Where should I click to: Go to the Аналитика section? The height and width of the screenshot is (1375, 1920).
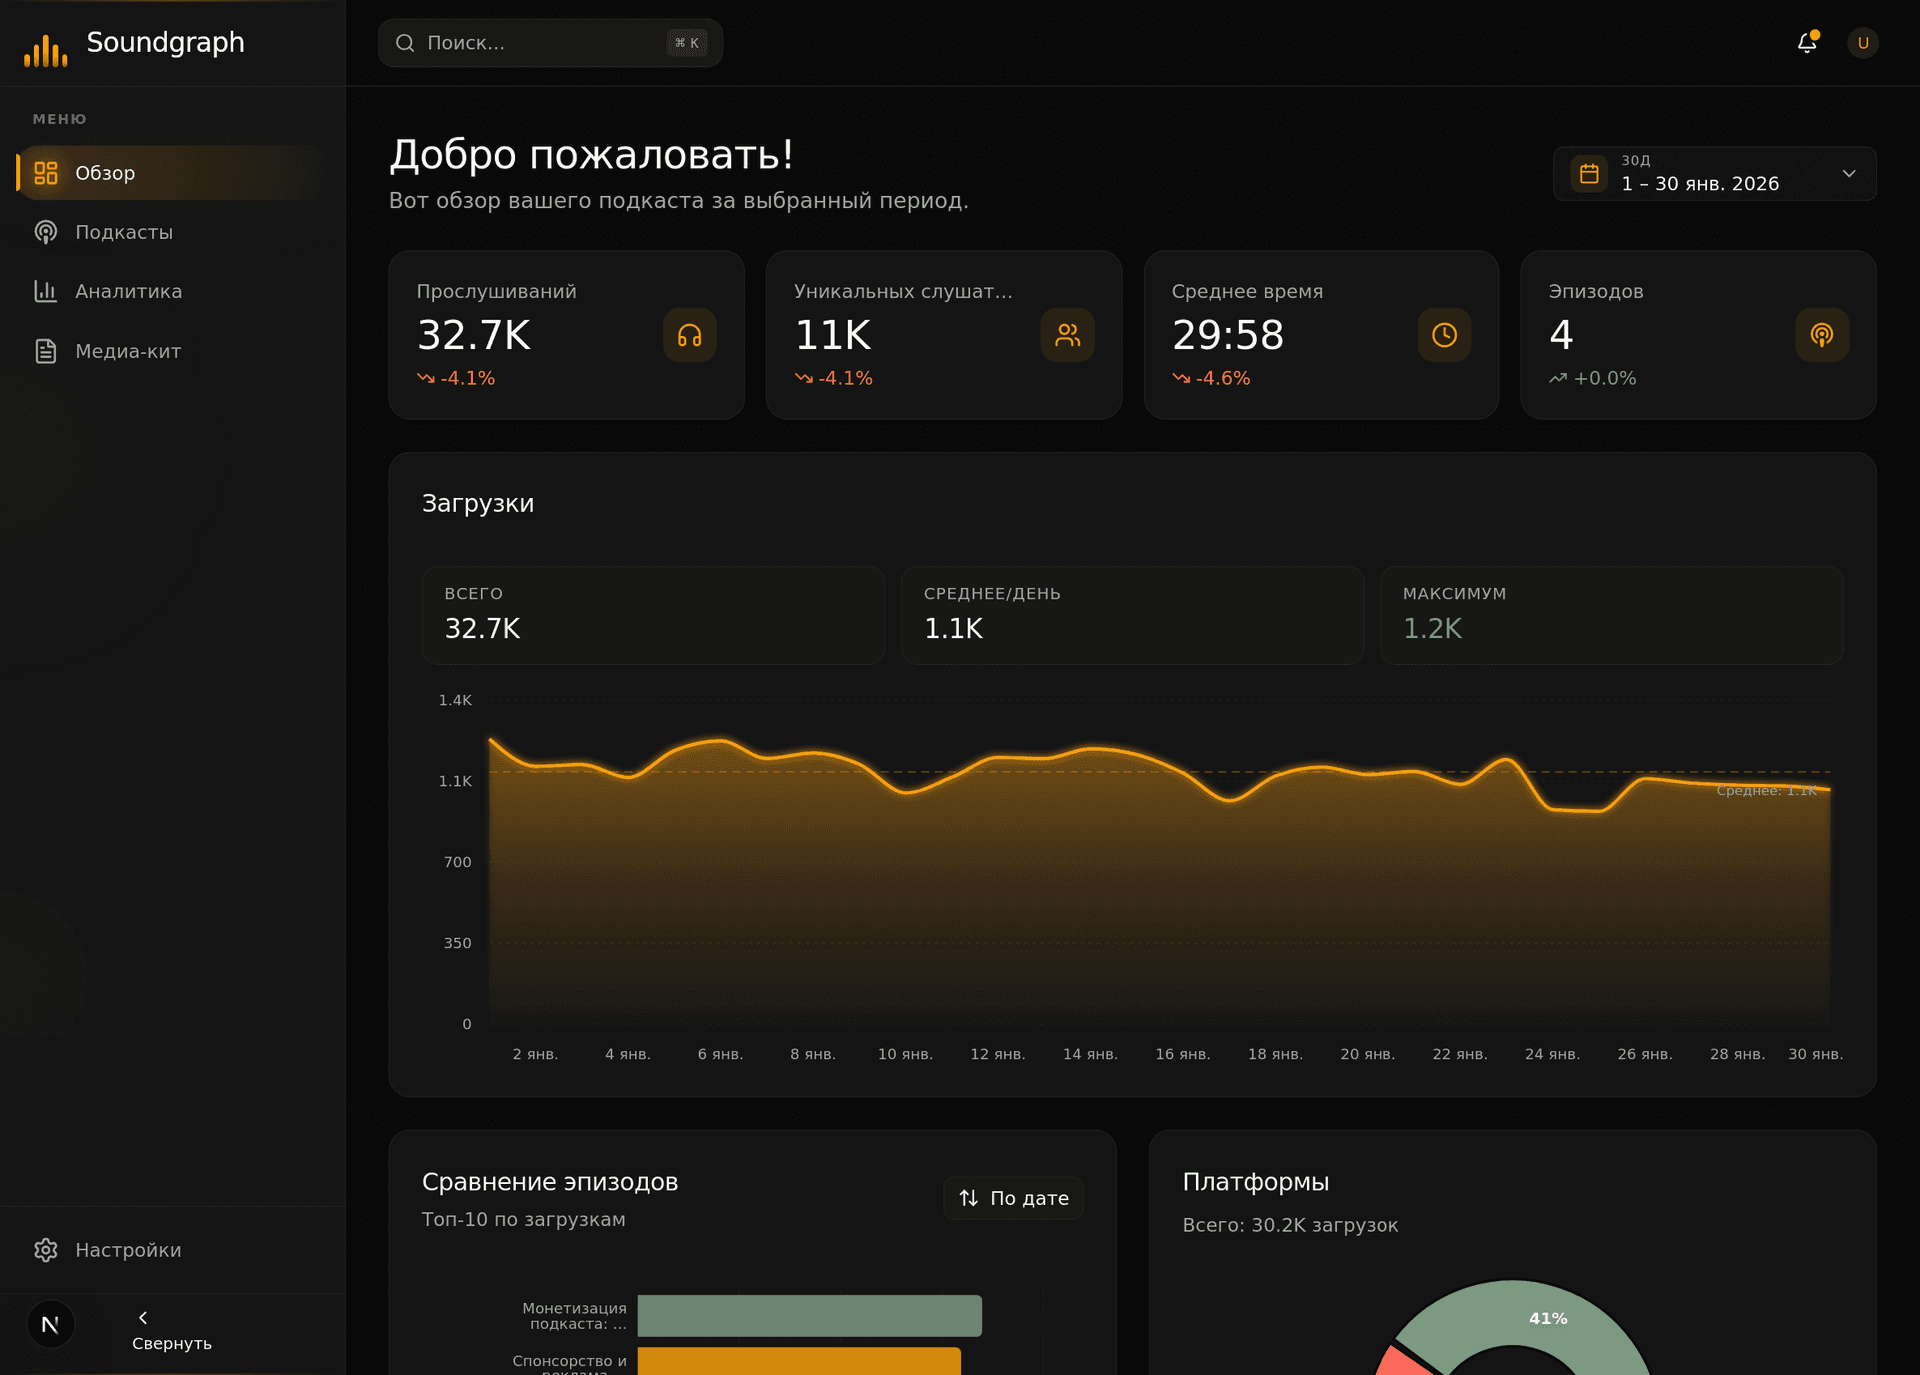click(x=128, y=291)
